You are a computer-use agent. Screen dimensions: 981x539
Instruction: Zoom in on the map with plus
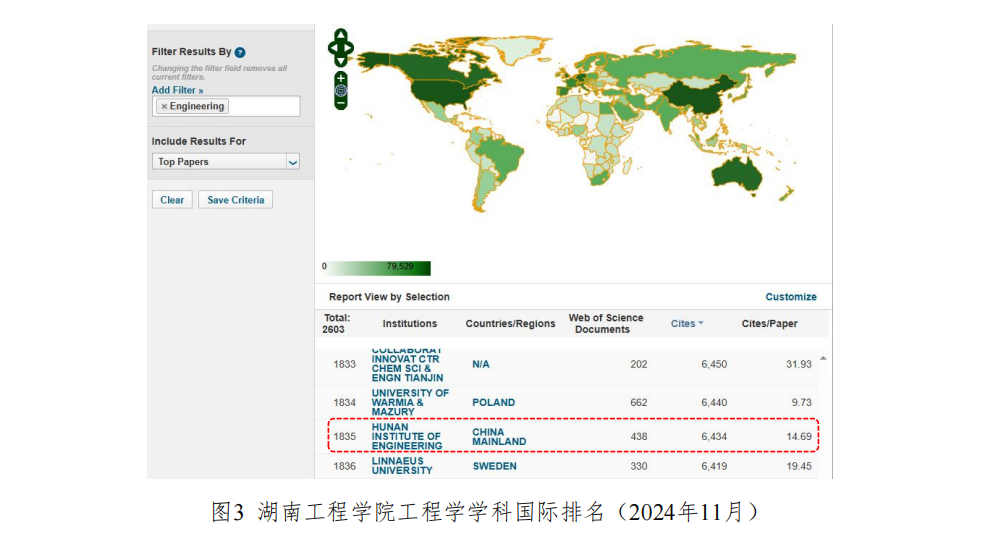(340, 78)
